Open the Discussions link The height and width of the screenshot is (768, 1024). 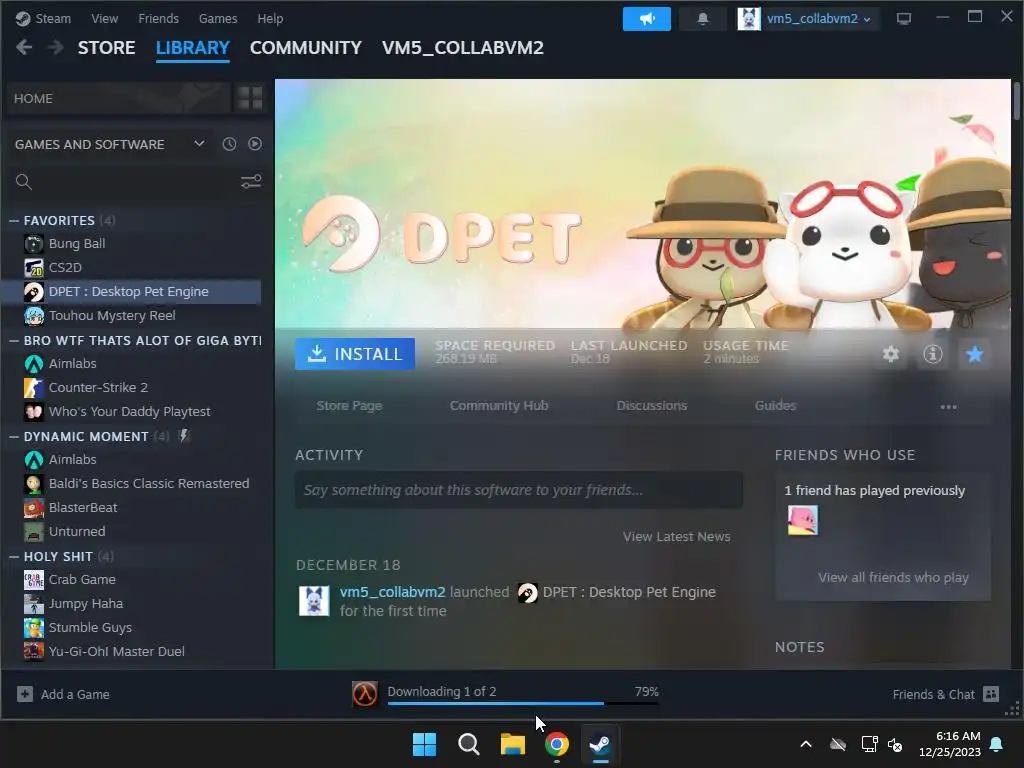point(652,406)
